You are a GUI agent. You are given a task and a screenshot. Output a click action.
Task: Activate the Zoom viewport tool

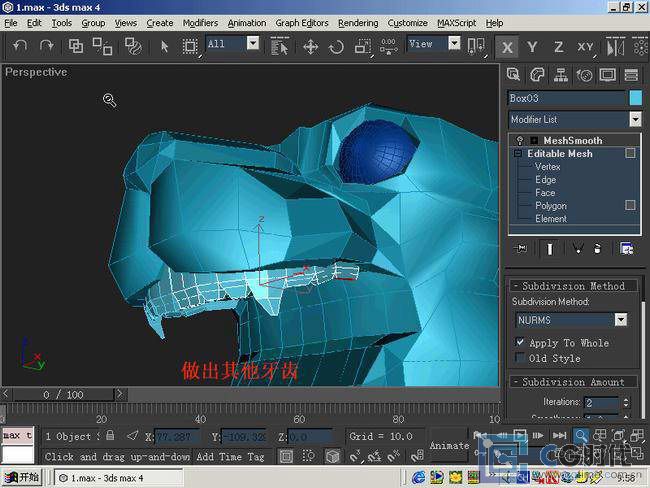pos(581,435)
